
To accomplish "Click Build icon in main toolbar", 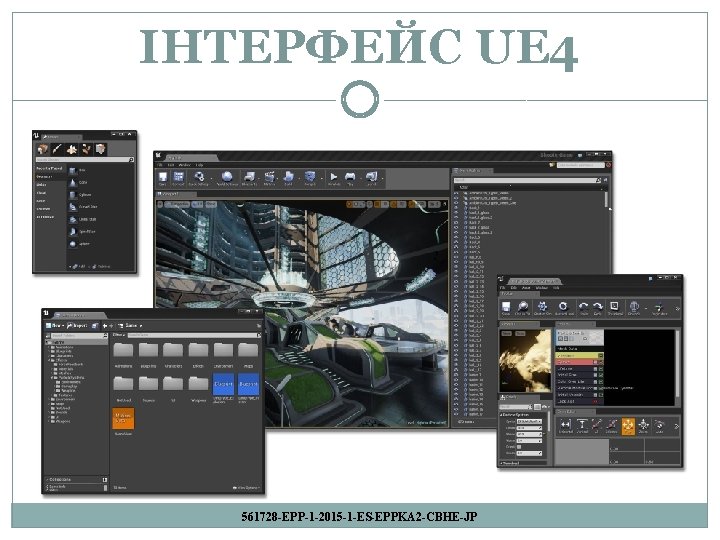I will (x=289, y=177).
